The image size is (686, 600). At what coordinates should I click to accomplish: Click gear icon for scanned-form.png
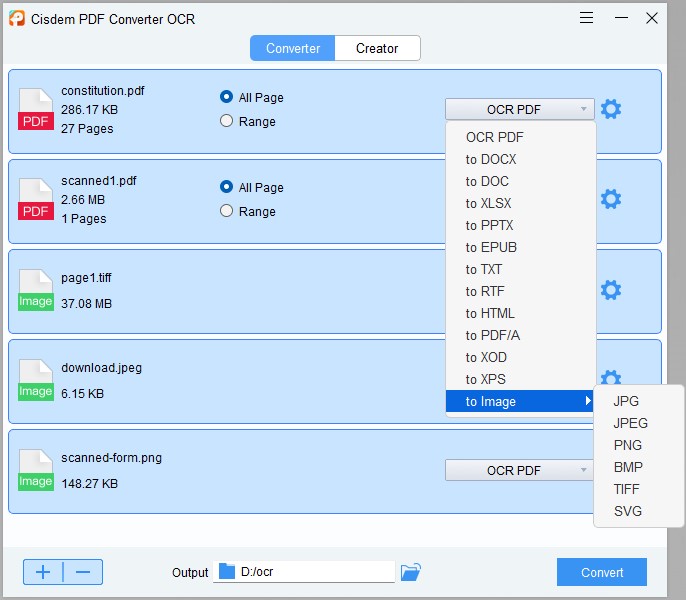pyautogui.click(x=610, y=470)
